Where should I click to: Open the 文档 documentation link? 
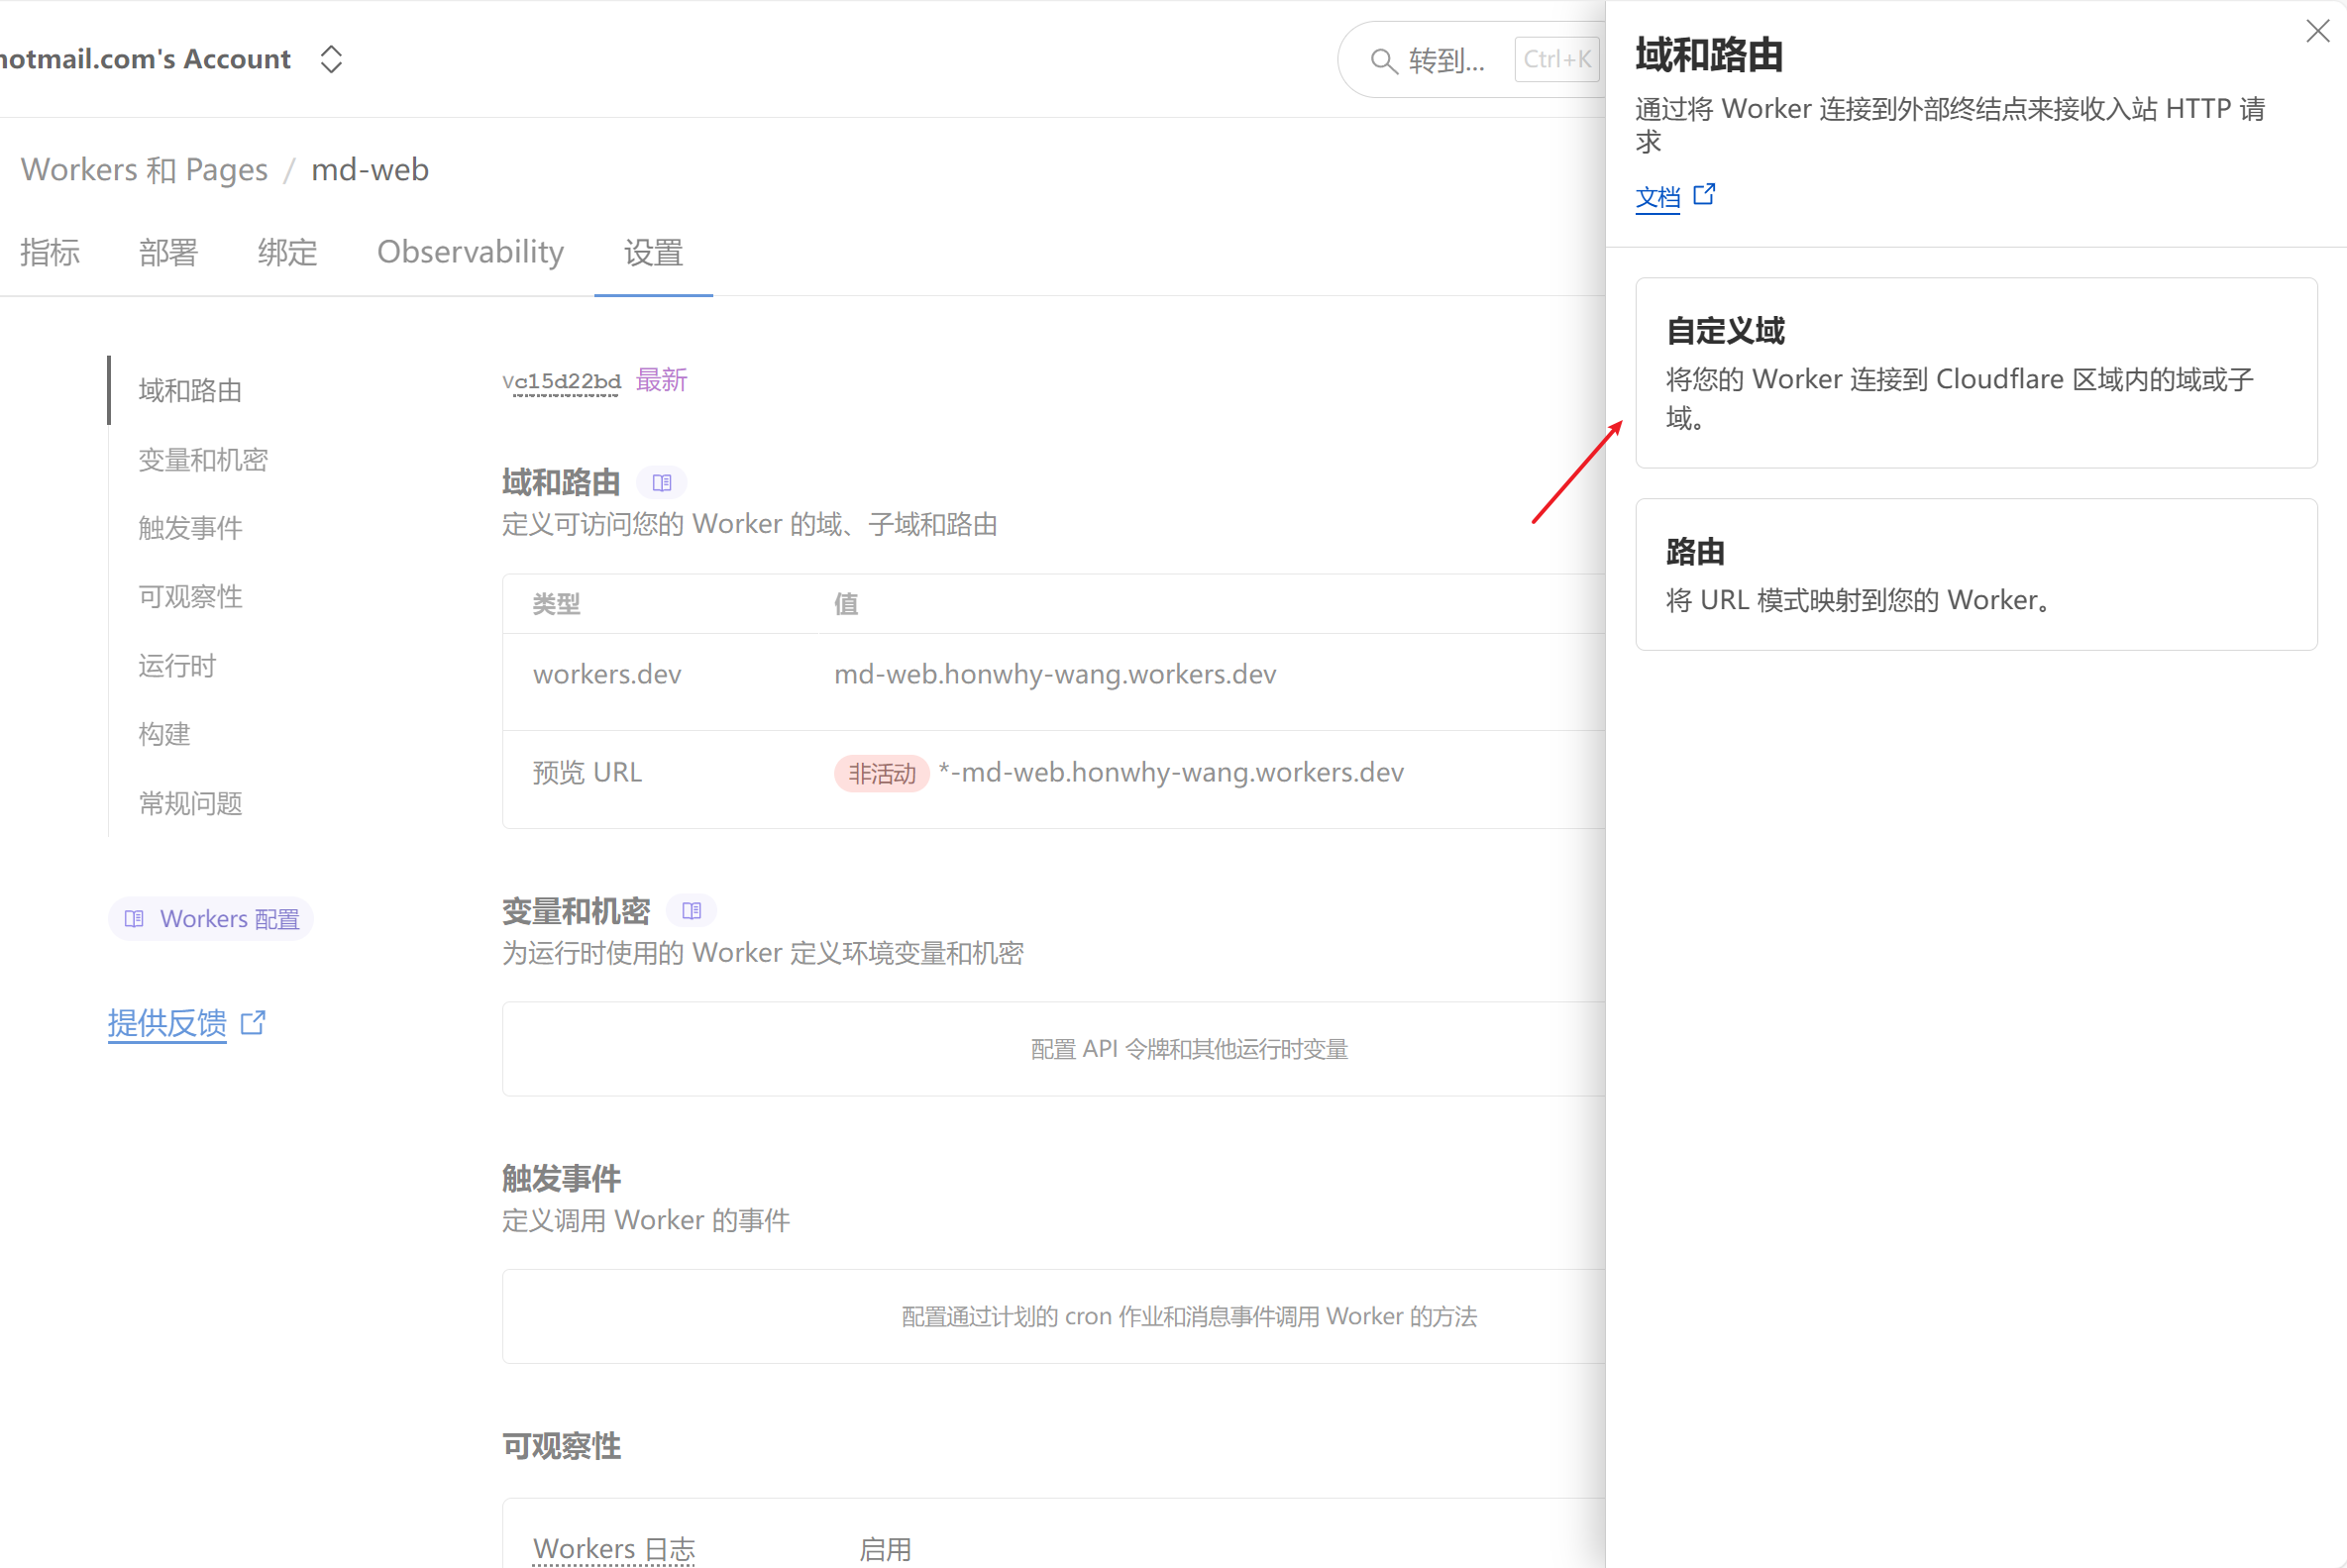click(x=1657, y=197)
